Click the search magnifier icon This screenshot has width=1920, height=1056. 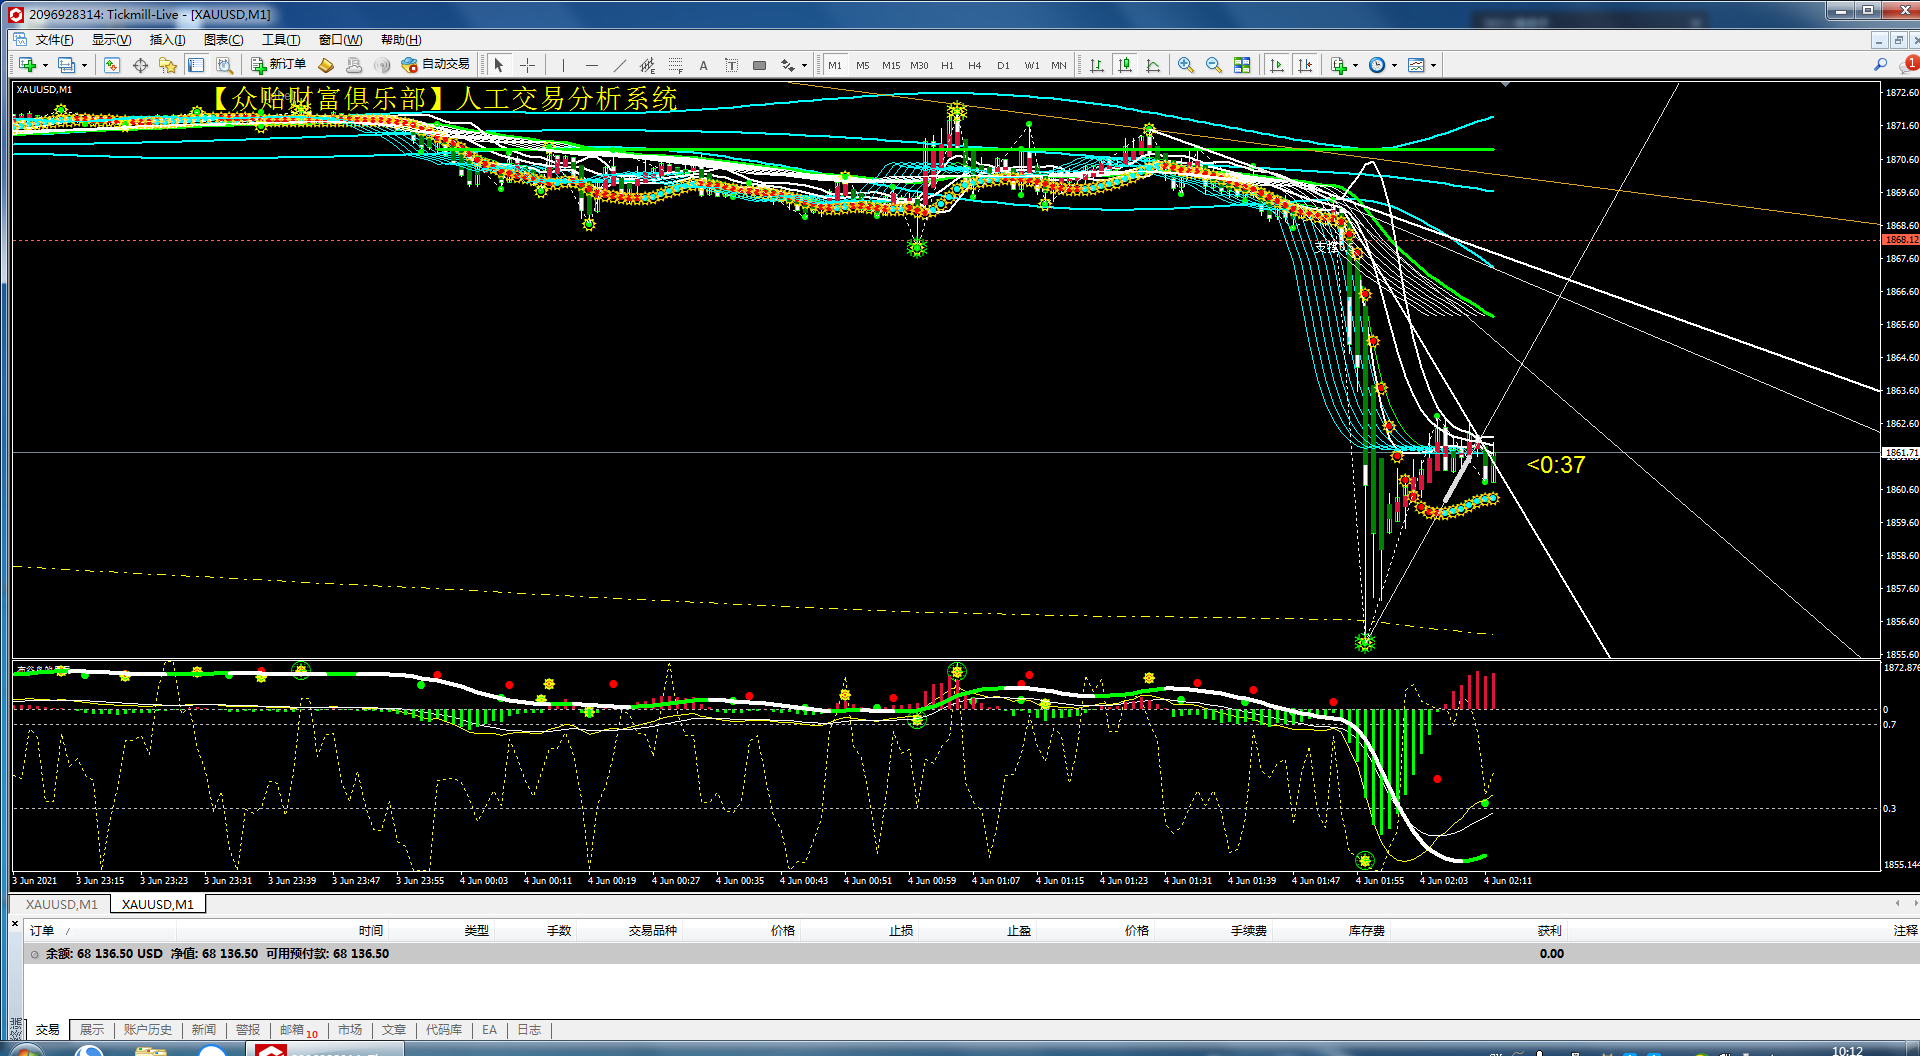[1880, 65]
